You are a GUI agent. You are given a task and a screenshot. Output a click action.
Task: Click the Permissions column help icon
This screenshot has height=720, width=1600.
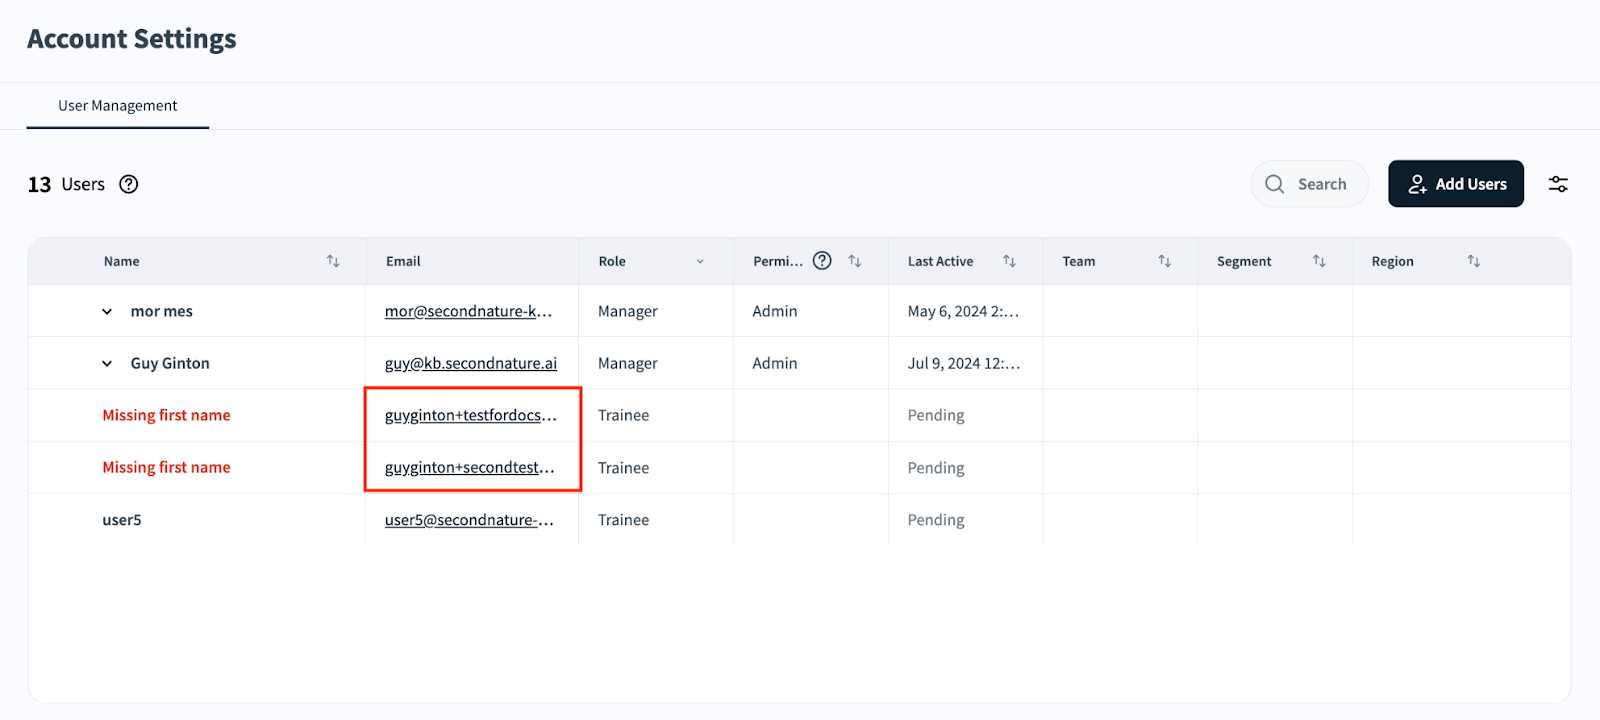tap(822, 261)
